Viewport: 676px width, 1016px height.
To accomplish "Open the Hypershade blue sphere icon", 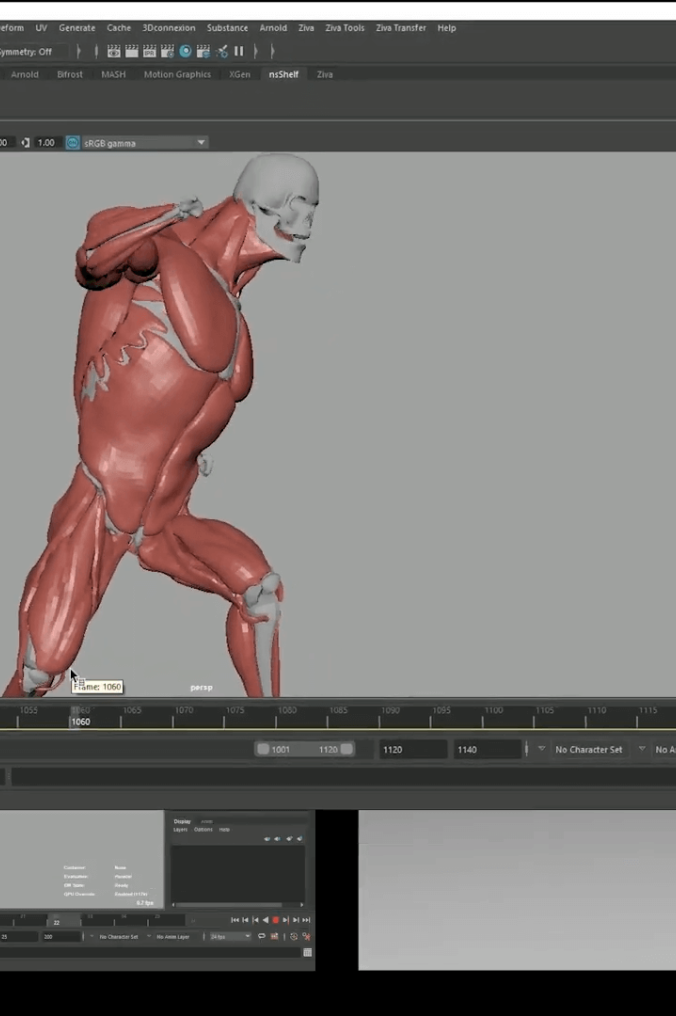I will (185, 51).
